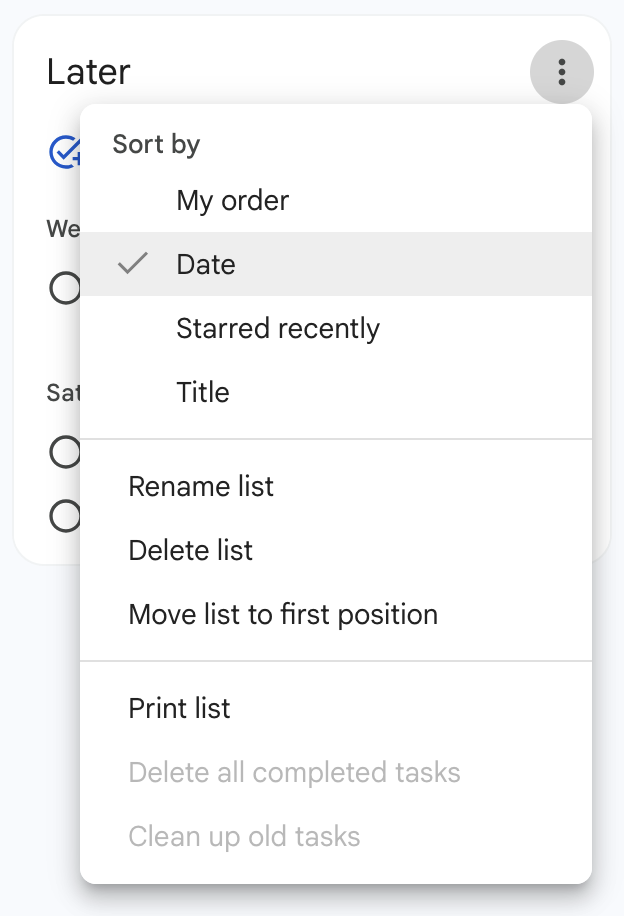The height and width of the screenshot is (916, 624).
Task: Open the three-dot options menu for Later list
Action: click(561, 72)
